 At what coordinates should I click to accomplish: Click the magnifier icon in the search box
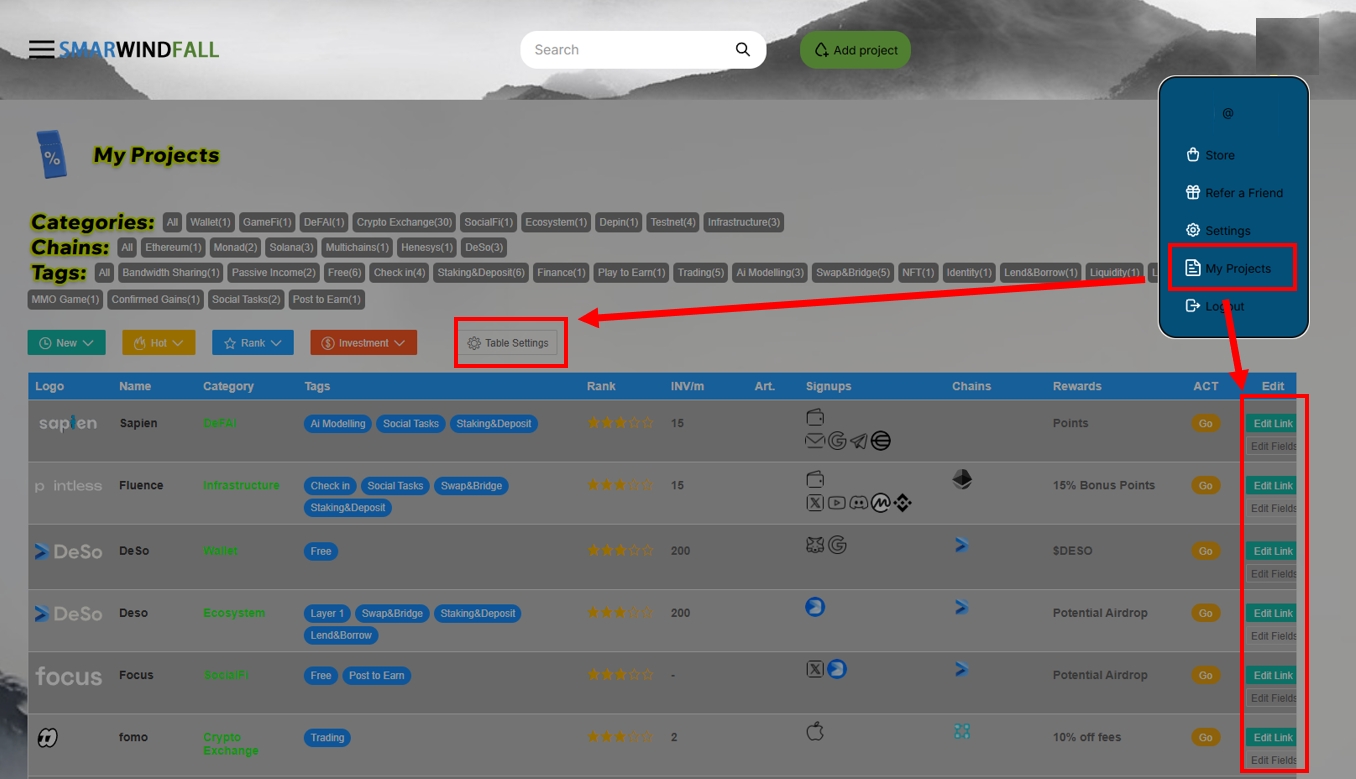742,49
